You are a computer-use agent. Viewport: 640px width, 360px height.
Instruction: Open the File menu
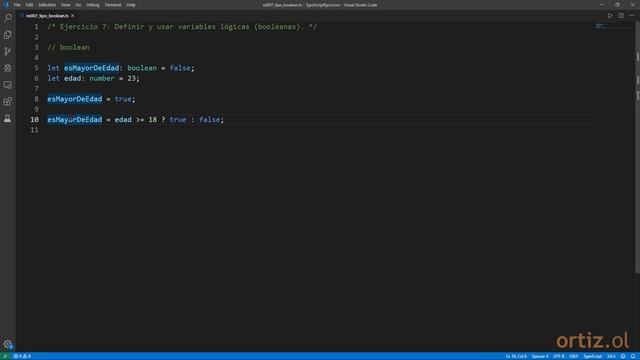[x=17, y=5]
